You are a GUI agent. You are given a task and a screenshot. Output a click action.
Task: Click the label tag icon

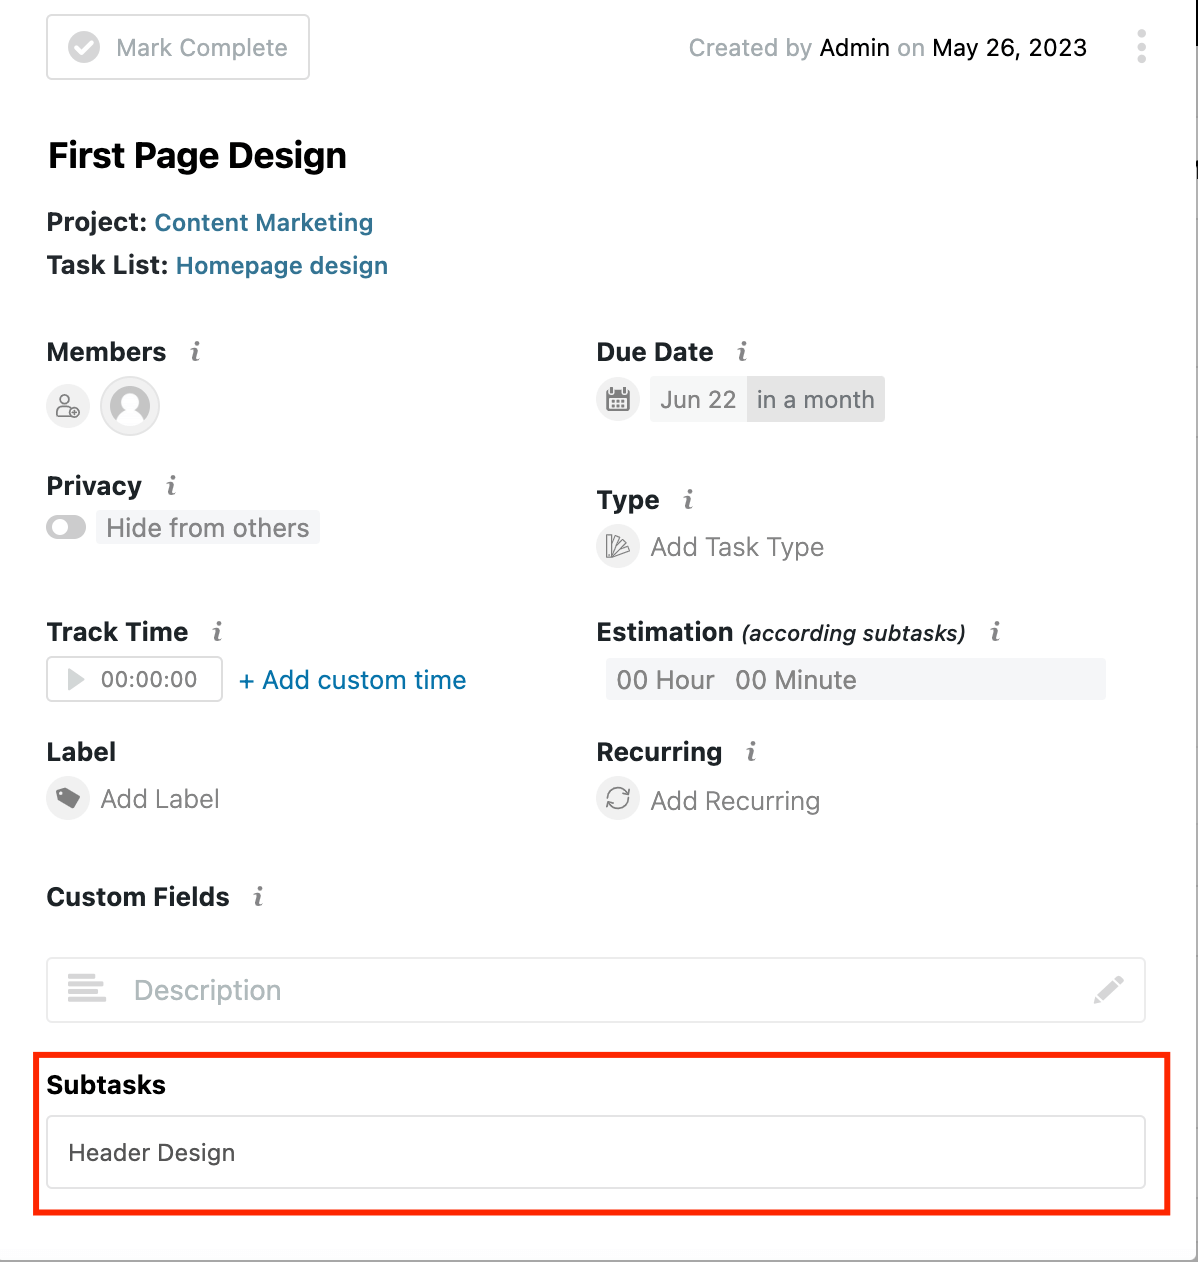(68, 798)
